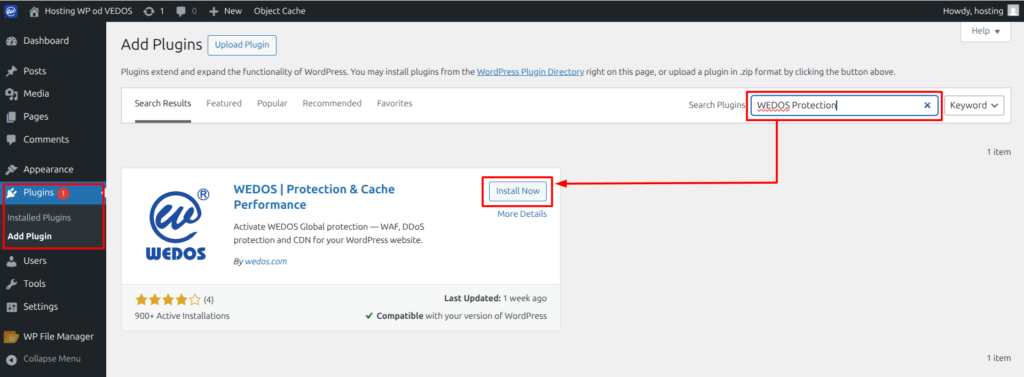Click the '(4)' ratings count text
The image size is (1024, 377).
pyautogui.click(x=208, y=300)
